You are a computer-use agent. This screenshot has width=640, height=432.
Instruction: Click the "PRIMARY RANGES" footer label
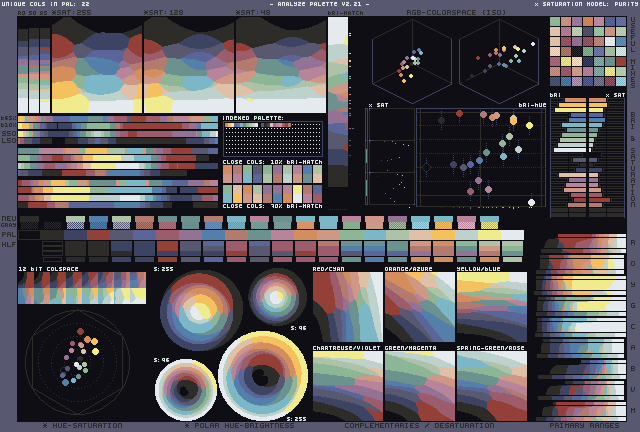point(584,425)
